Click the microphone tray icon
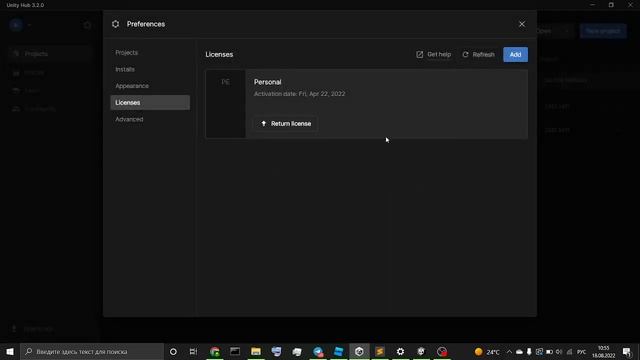 [x=529, y=352]
